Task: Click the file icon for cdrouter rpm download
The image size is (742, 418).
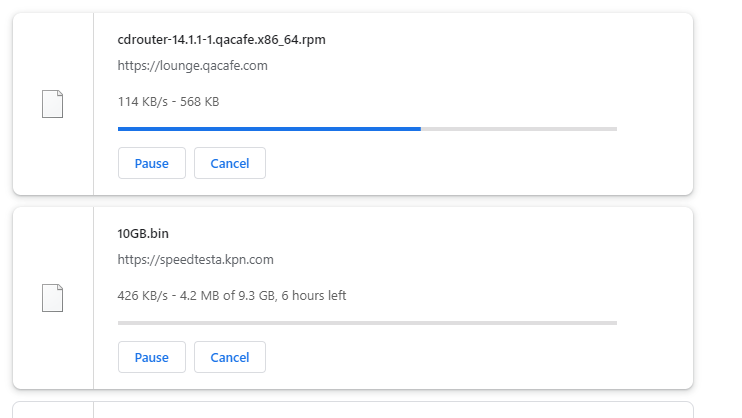Action: coord(52,104)
